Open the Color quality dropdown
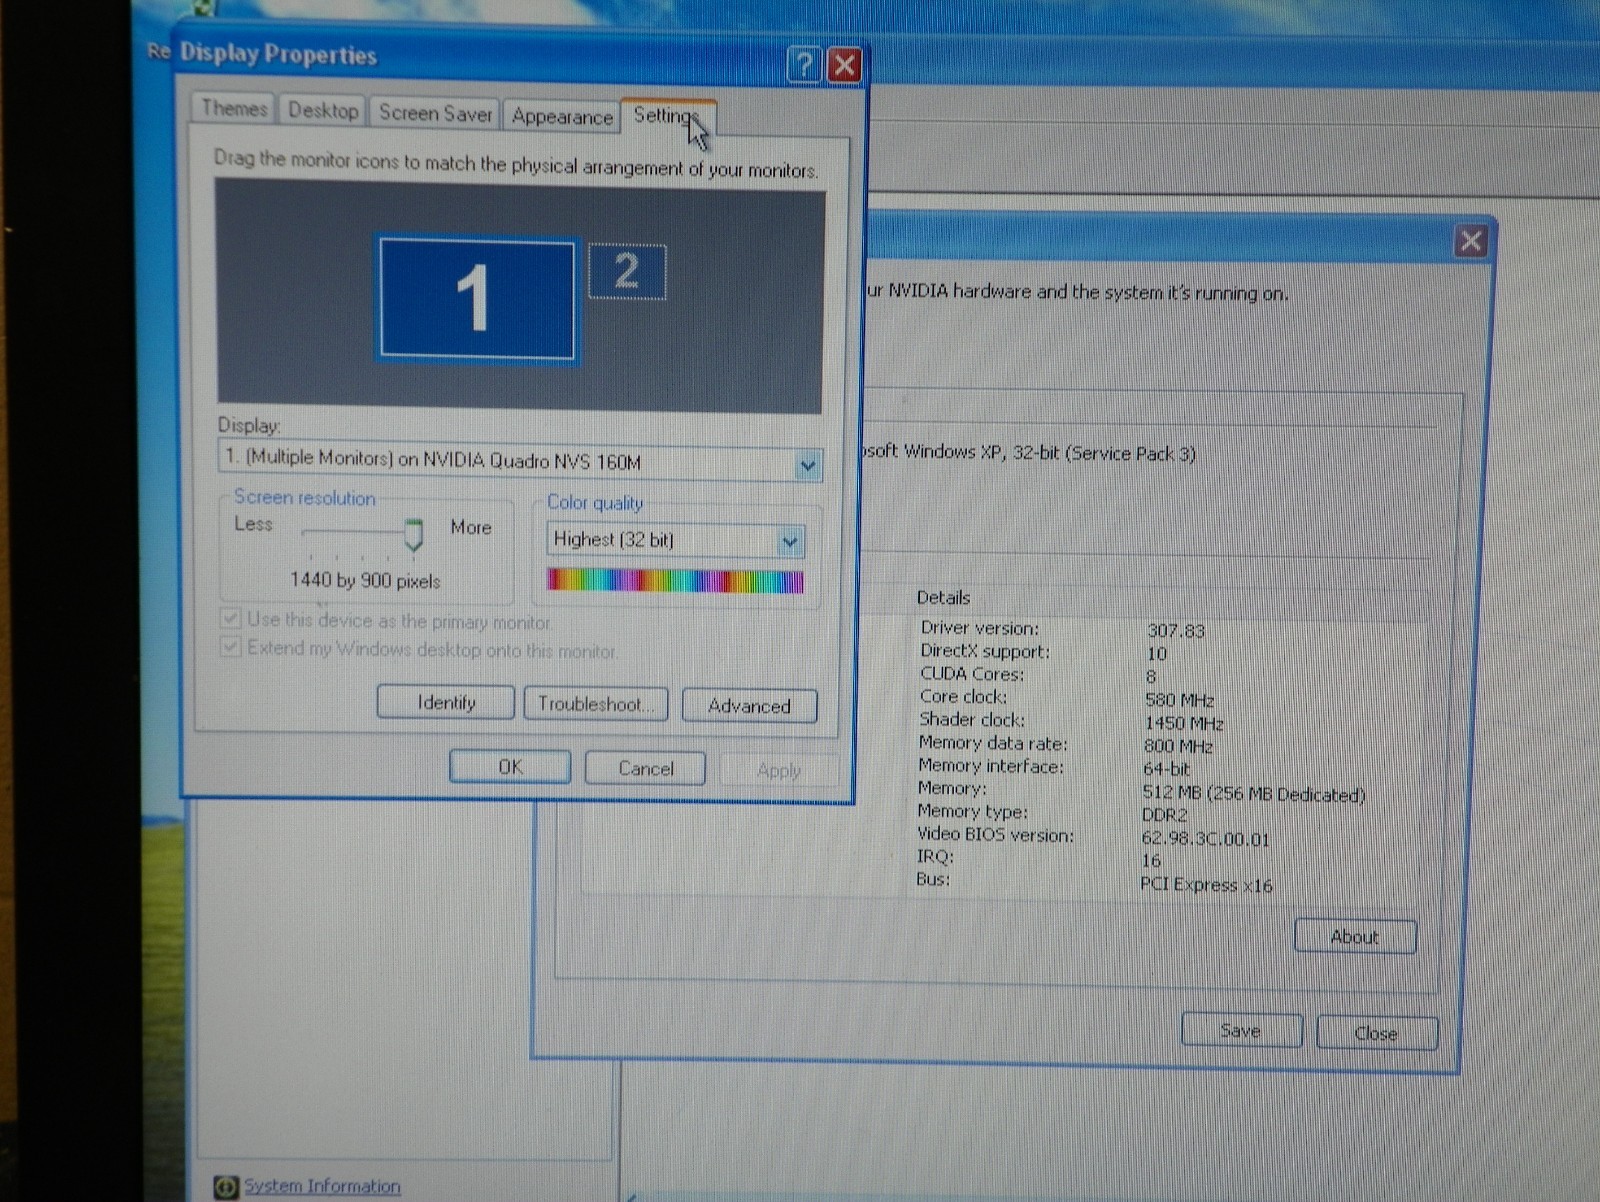 (789, 542)
